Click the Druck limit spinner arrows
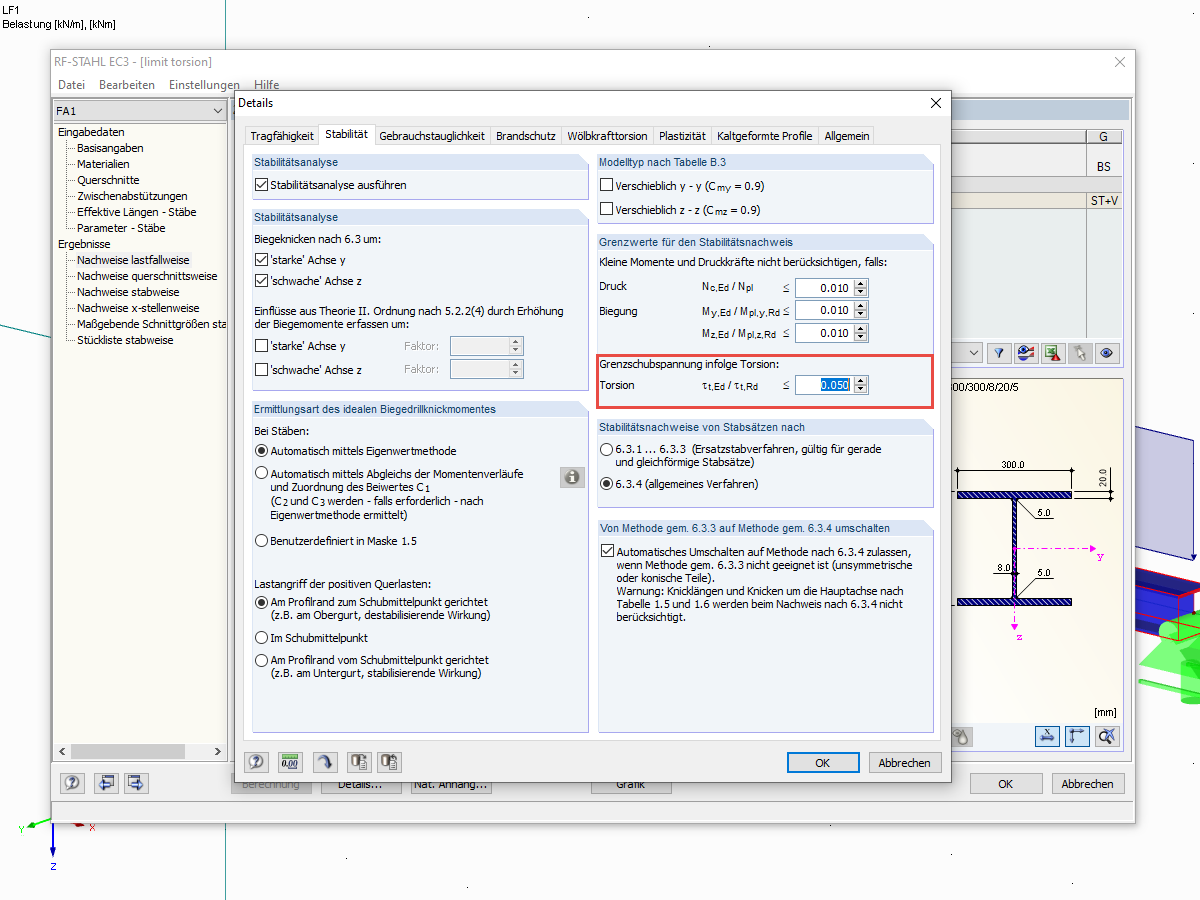This screenshot has width=1200, height=900. 861,288
